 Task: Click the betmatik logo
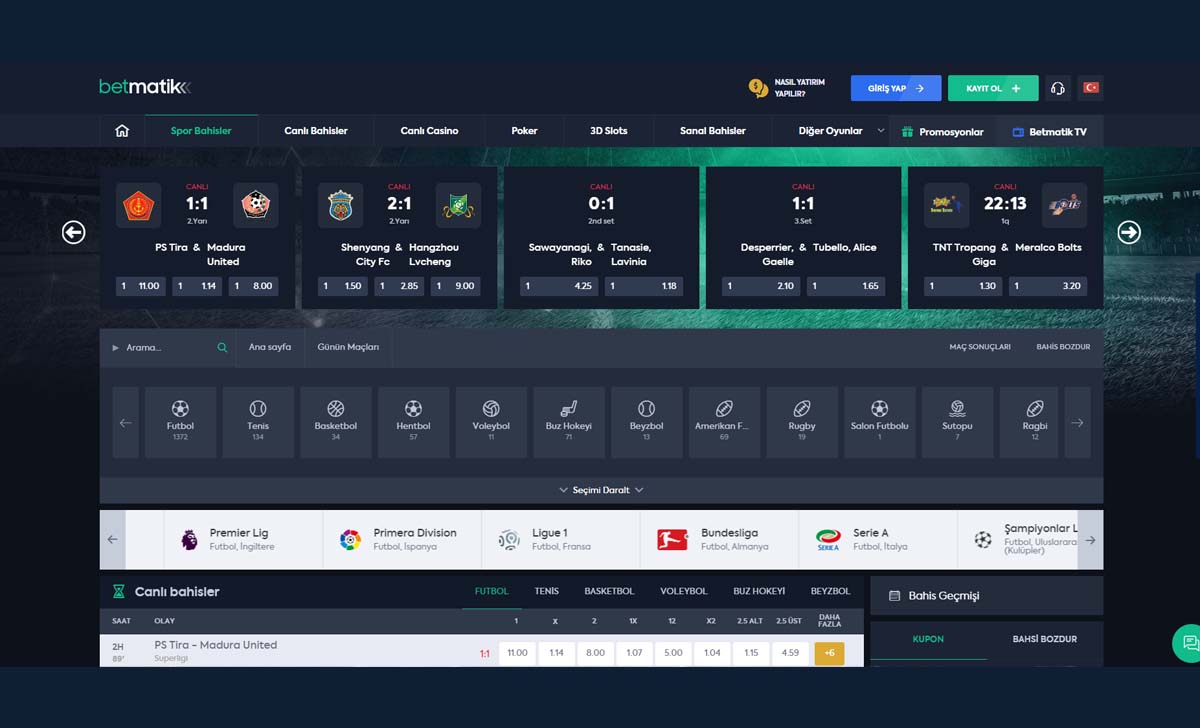click(145, 87)
